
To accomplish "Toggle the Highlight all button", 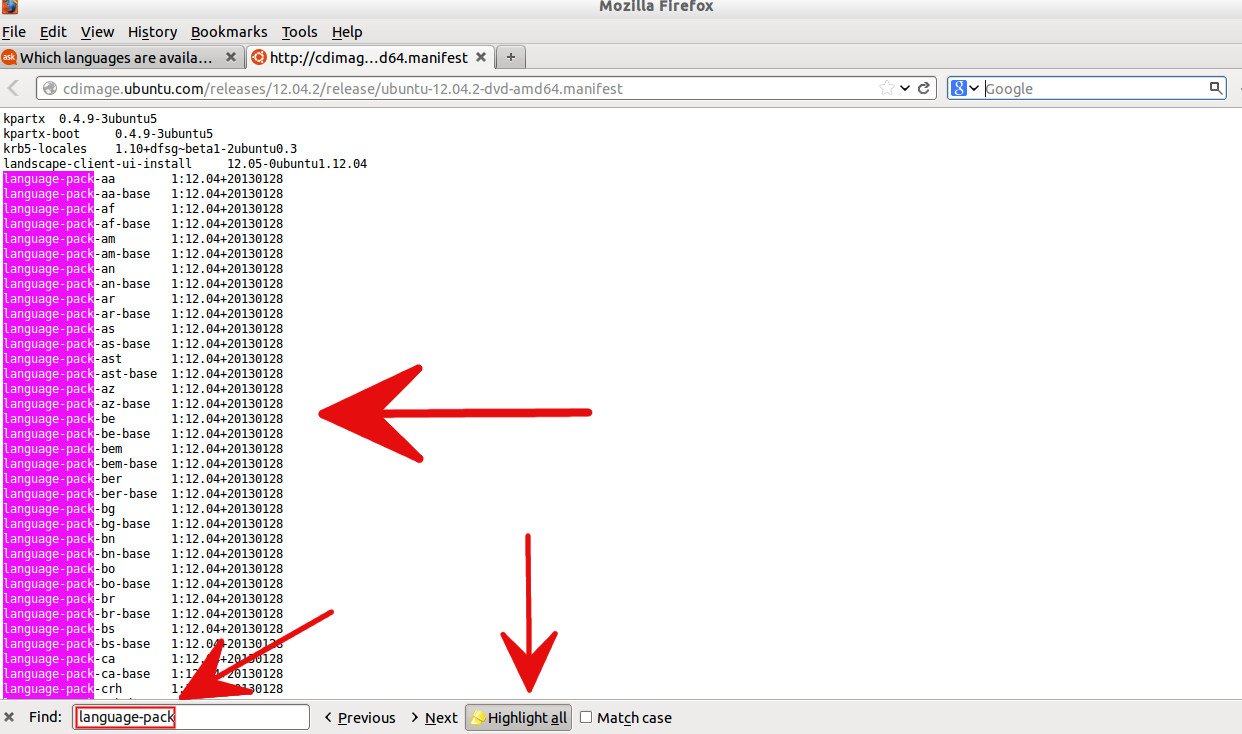I will point(519,717).
